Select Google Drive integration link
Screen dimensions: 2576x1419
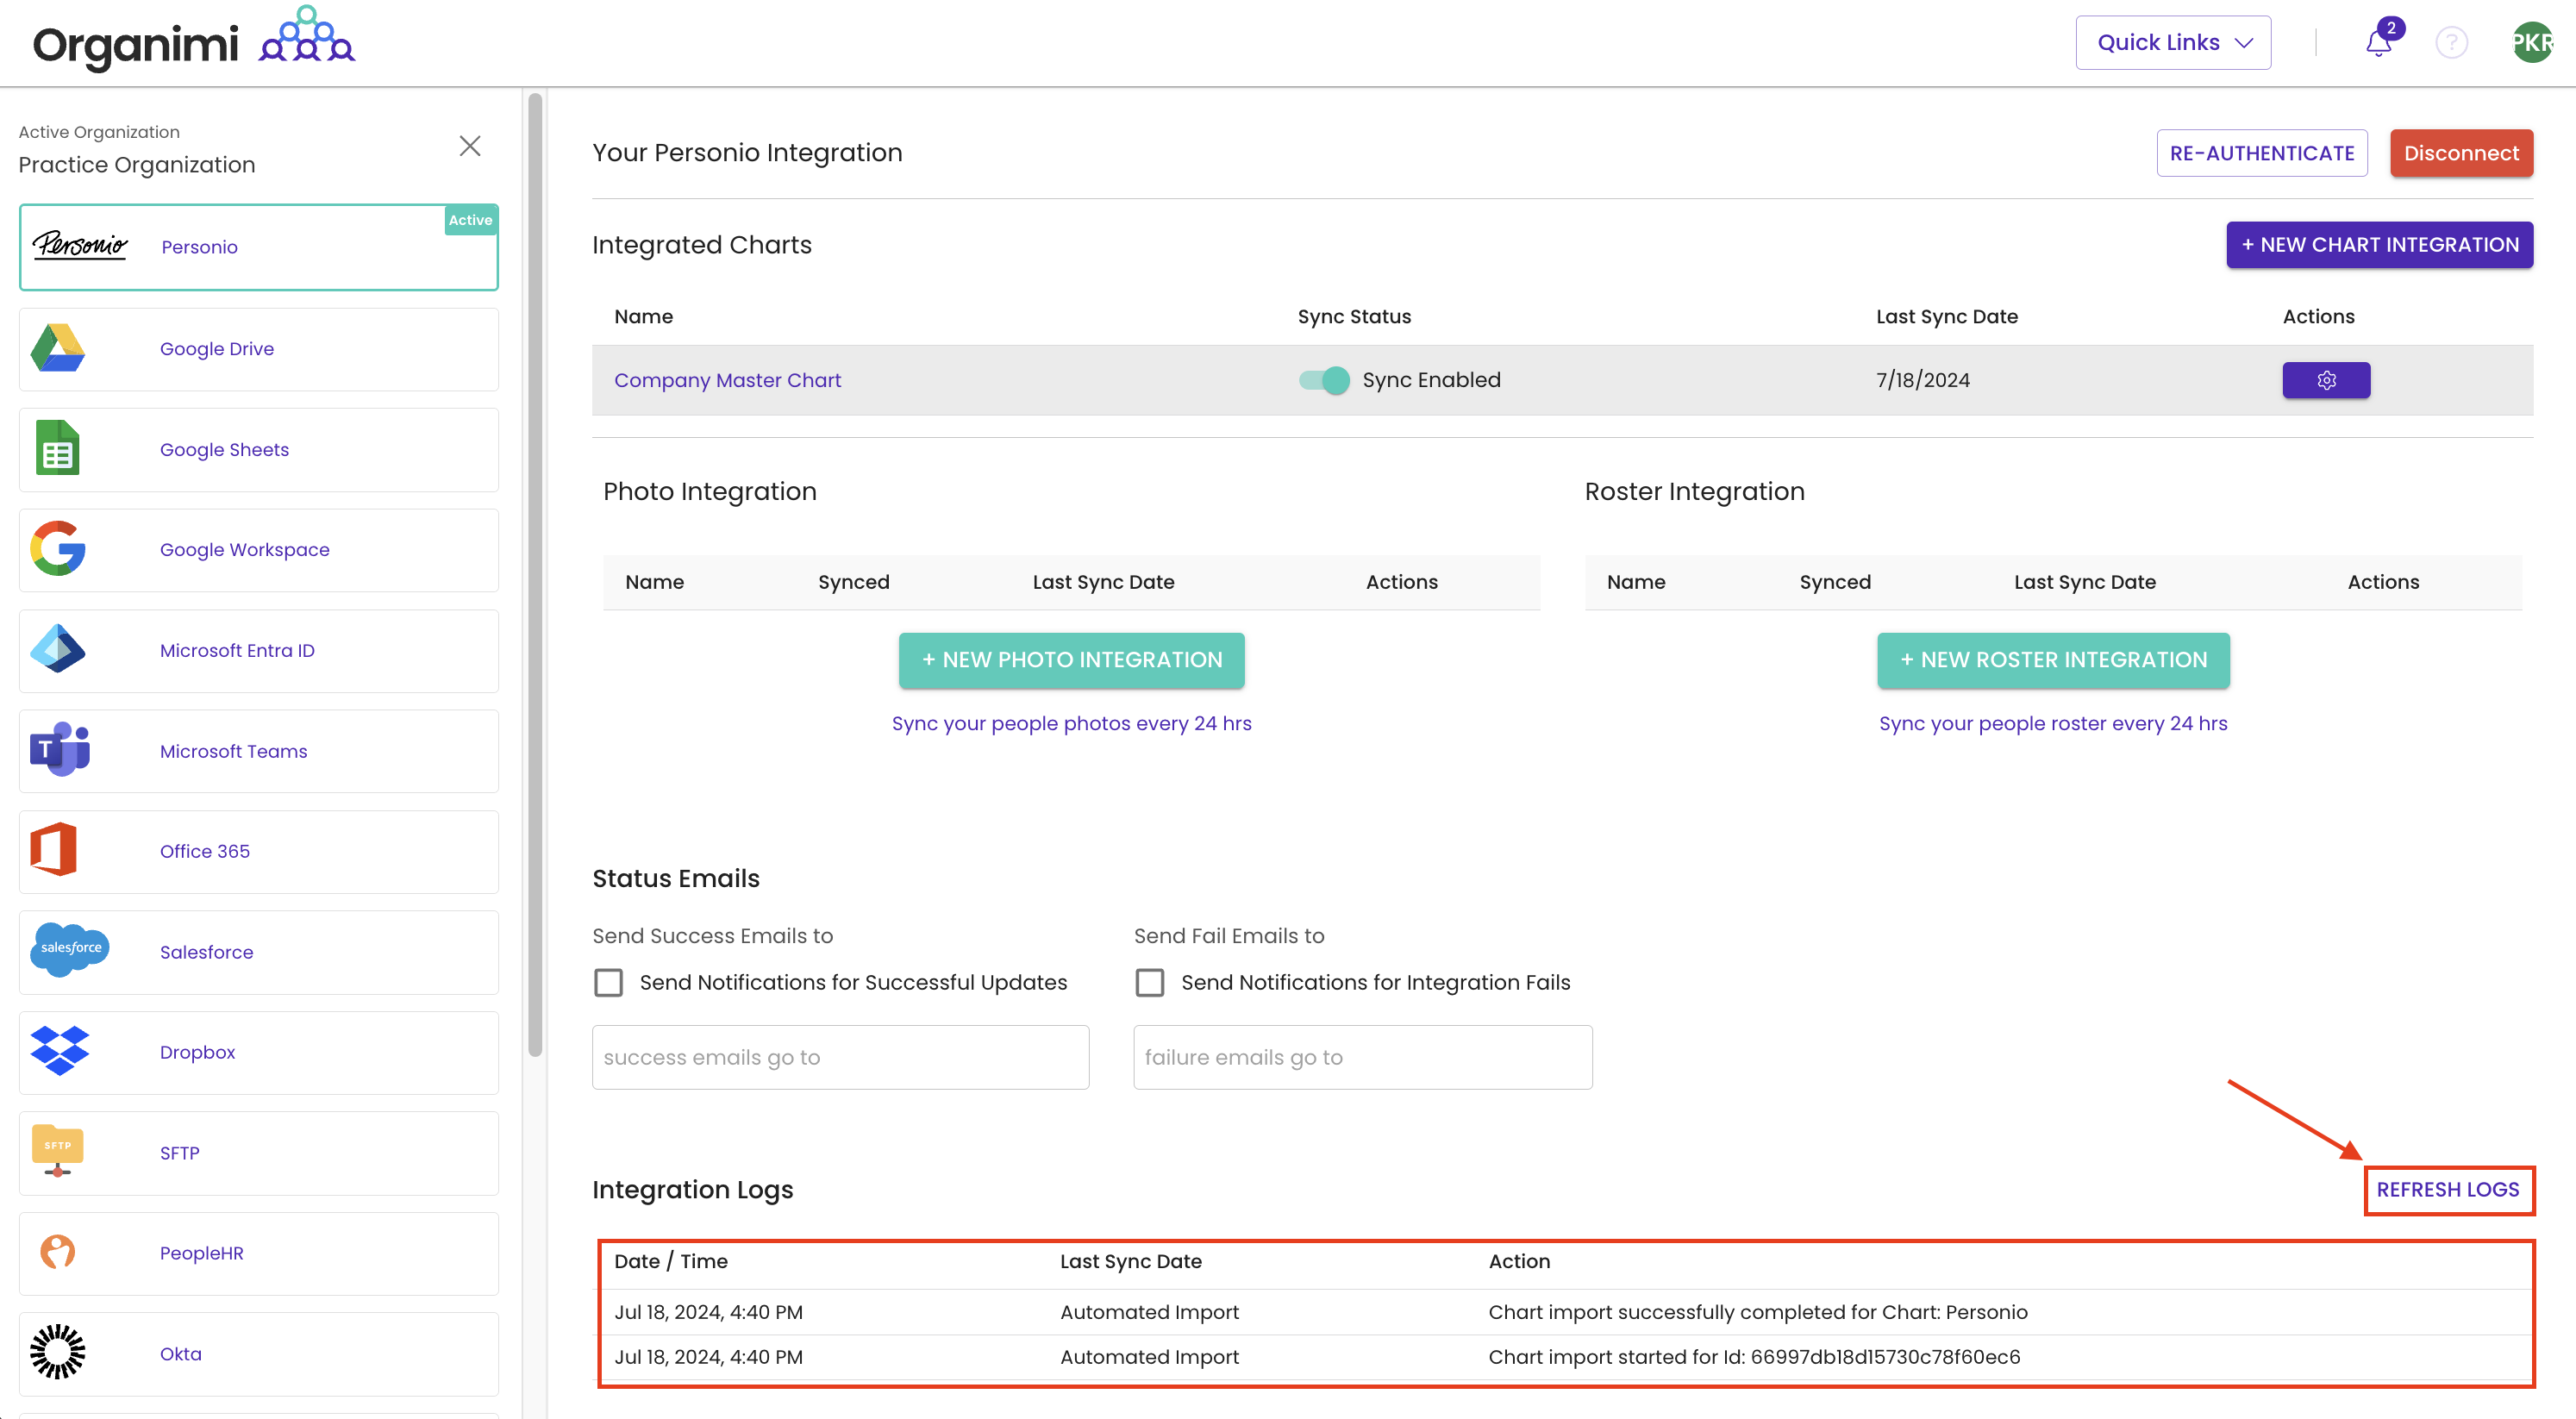(x=217, y=348)
